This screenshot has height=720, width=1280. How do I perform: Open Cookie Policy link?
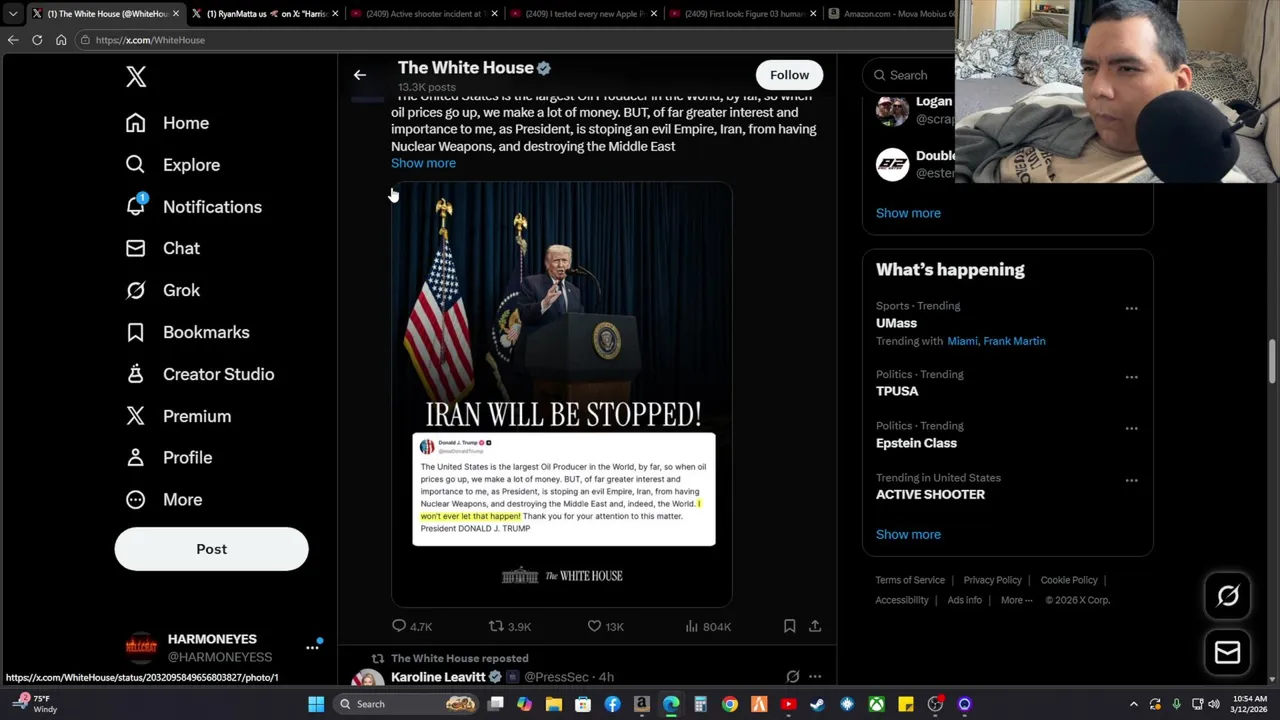(x=1069, y=580)
